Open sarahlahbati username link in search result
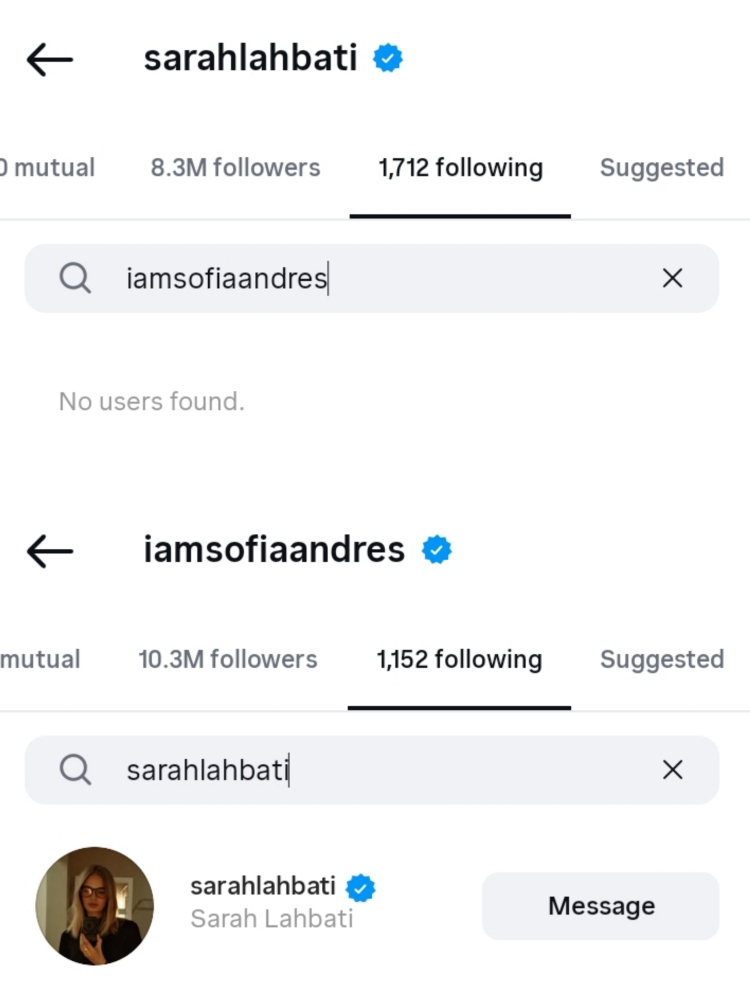The width and height of the screenshot is (750, 1000). tap(262, 887)
